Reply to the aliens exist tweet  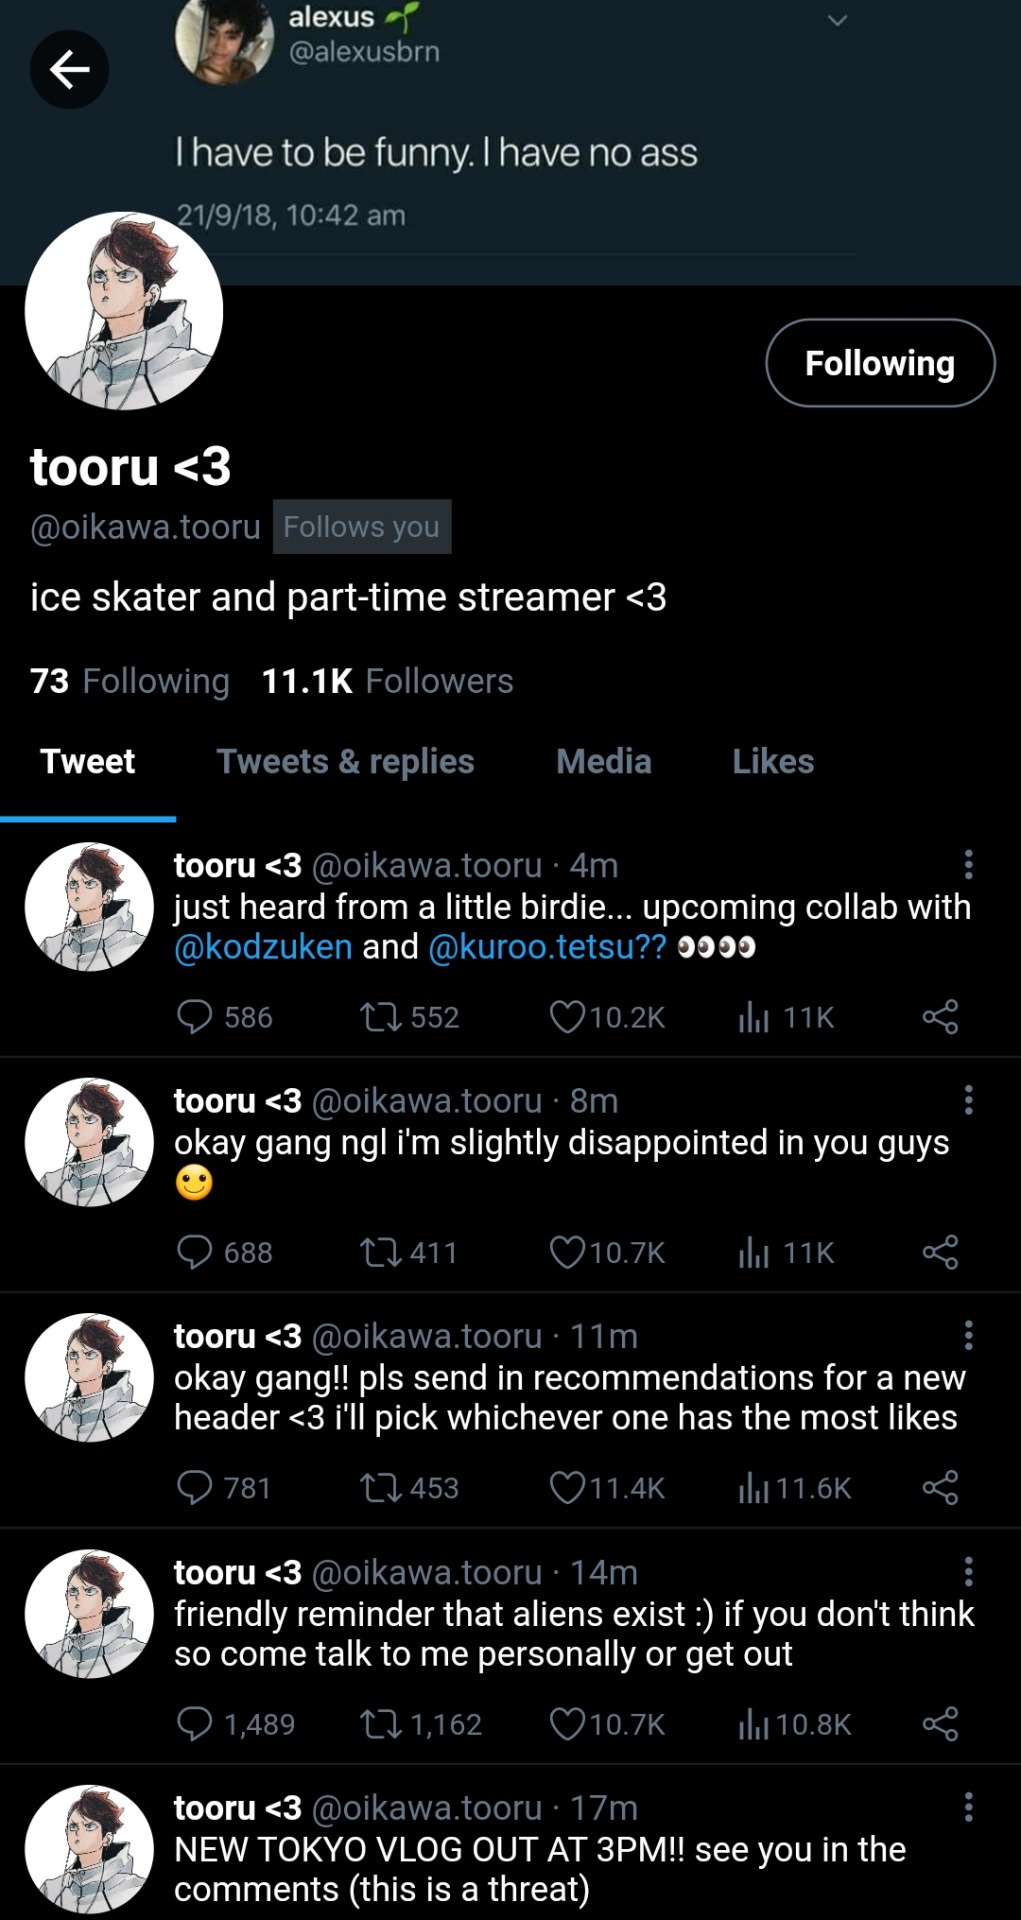194,1724
